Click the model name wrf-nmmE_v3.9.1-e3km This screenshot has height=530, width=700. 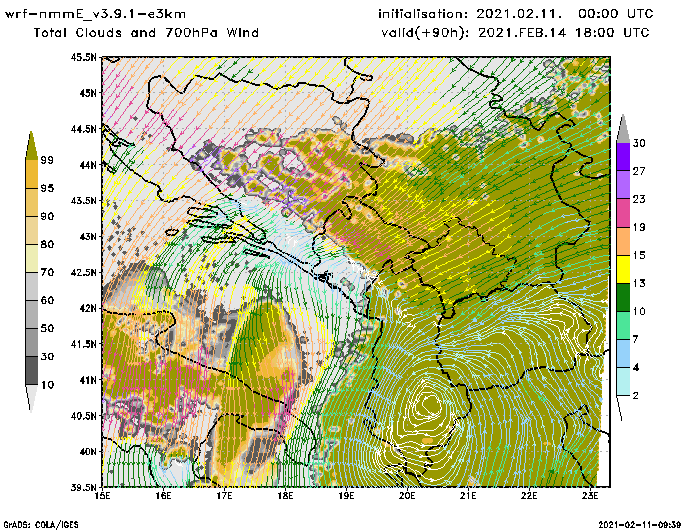tap(95, 14)
